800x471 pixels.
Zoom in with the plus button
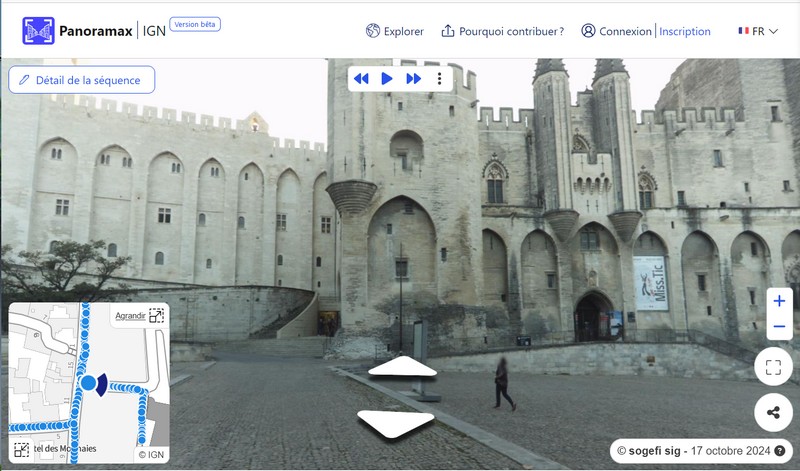point(779,302)
